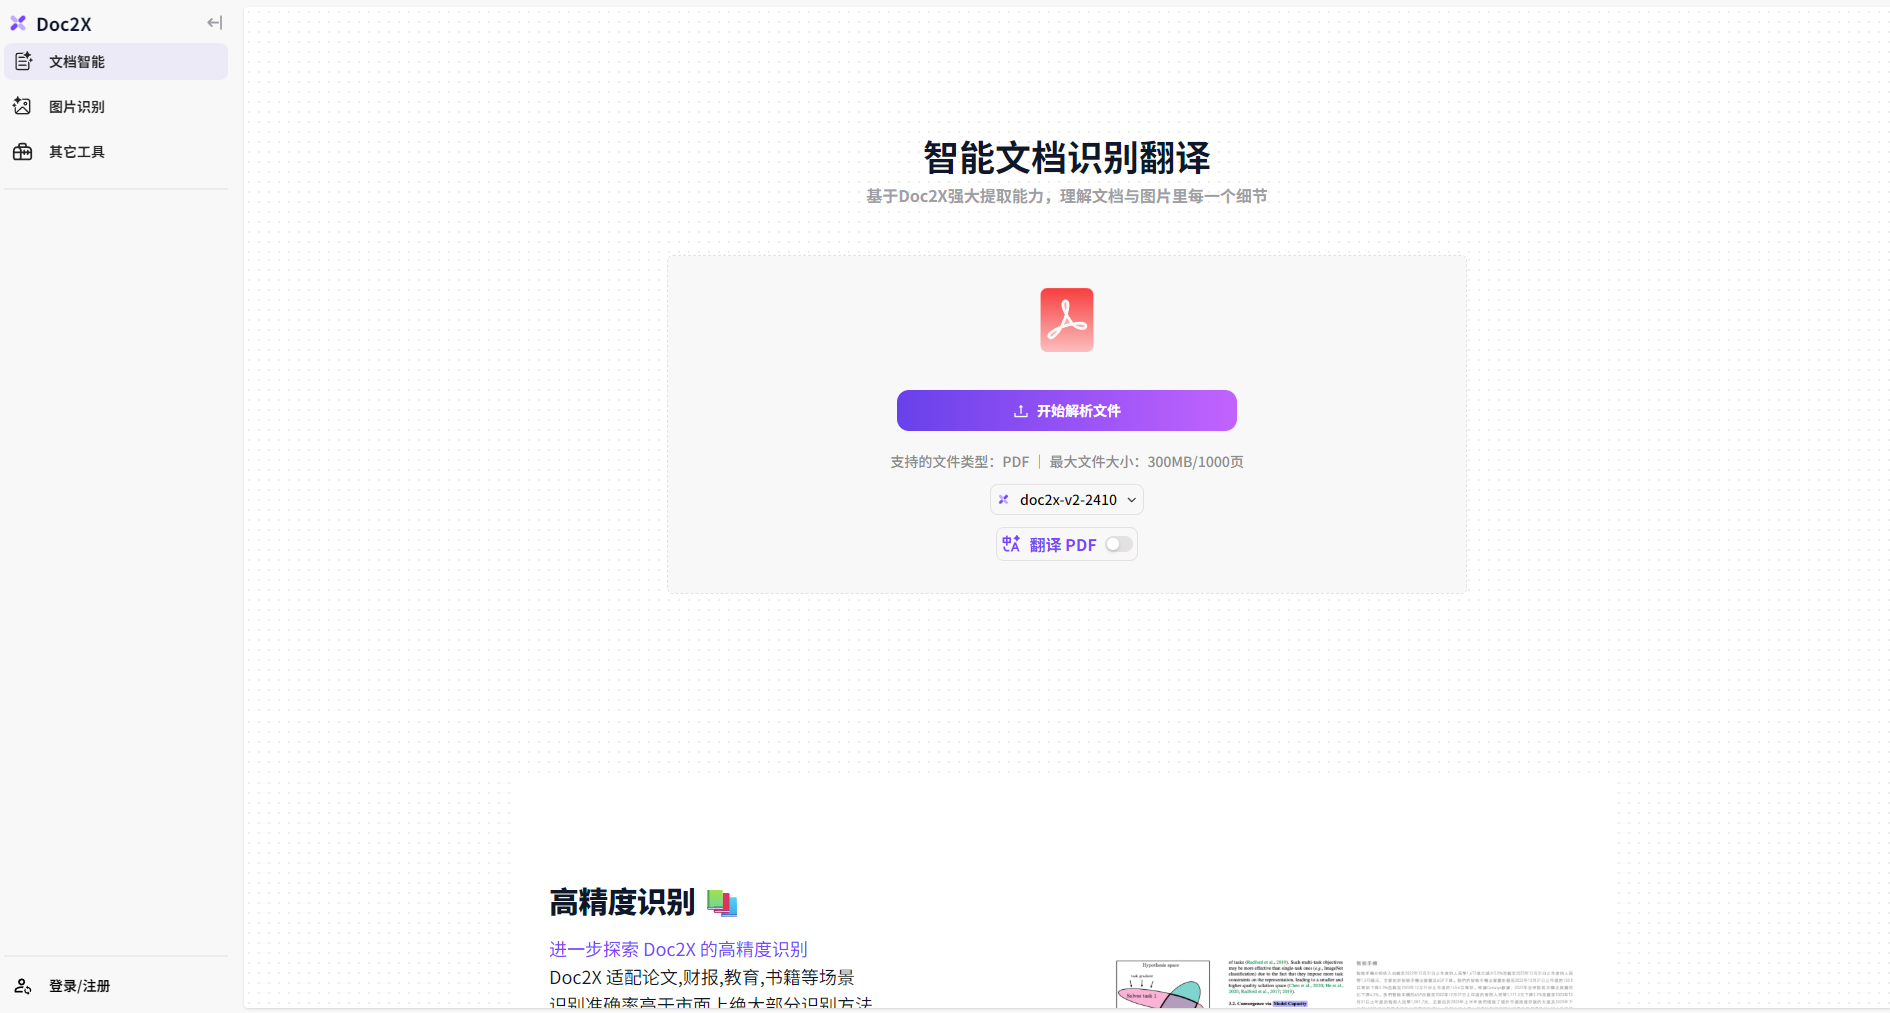Click 登录/注册 to sign in
The height and width of the screenshot is (1013, 1890).
80,986
